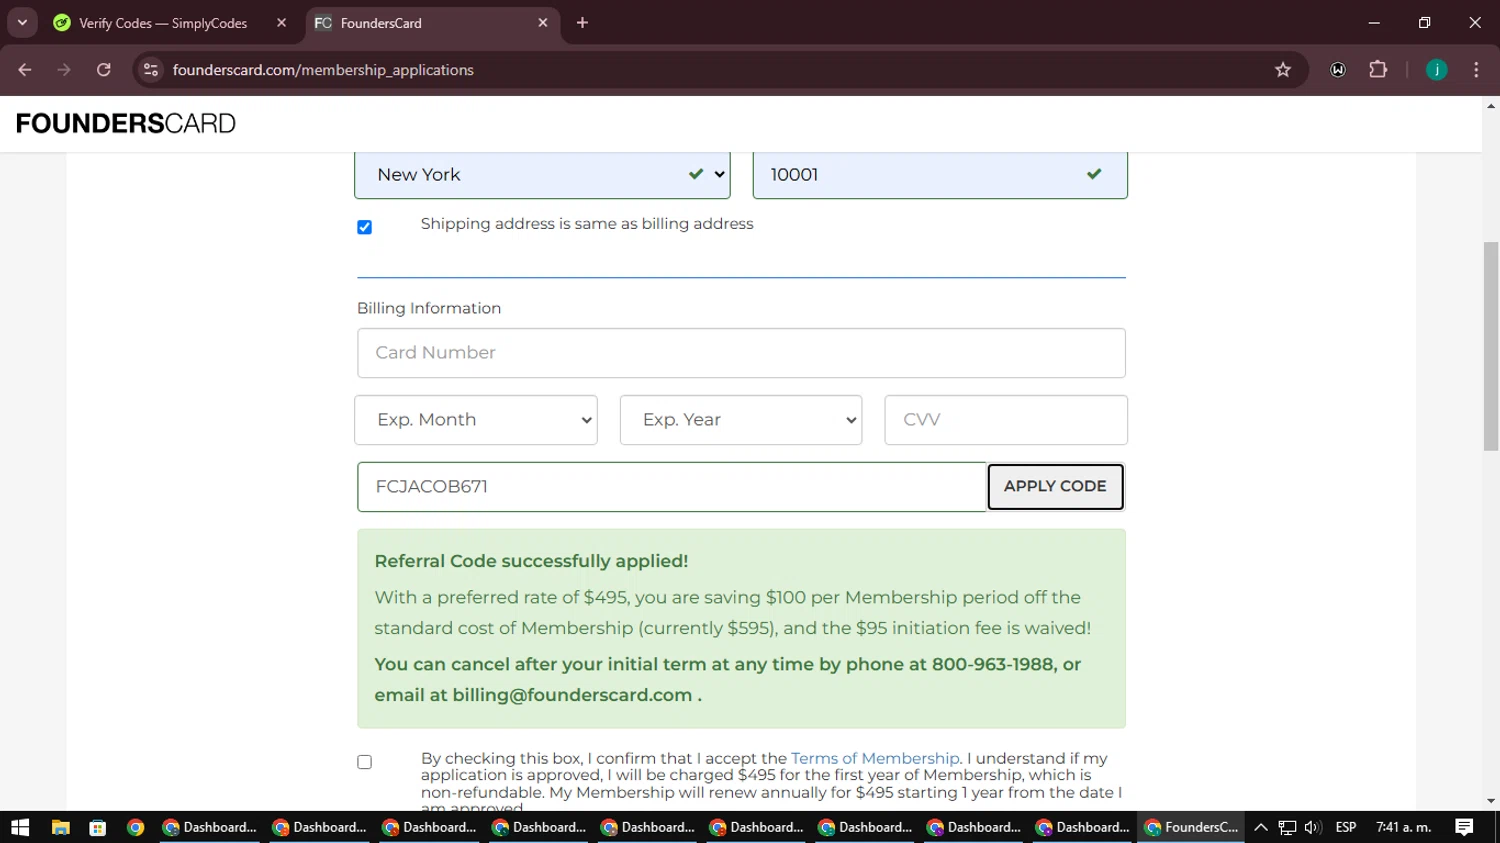
Task: Focus the Card Number field
Action: pos(741,353)
